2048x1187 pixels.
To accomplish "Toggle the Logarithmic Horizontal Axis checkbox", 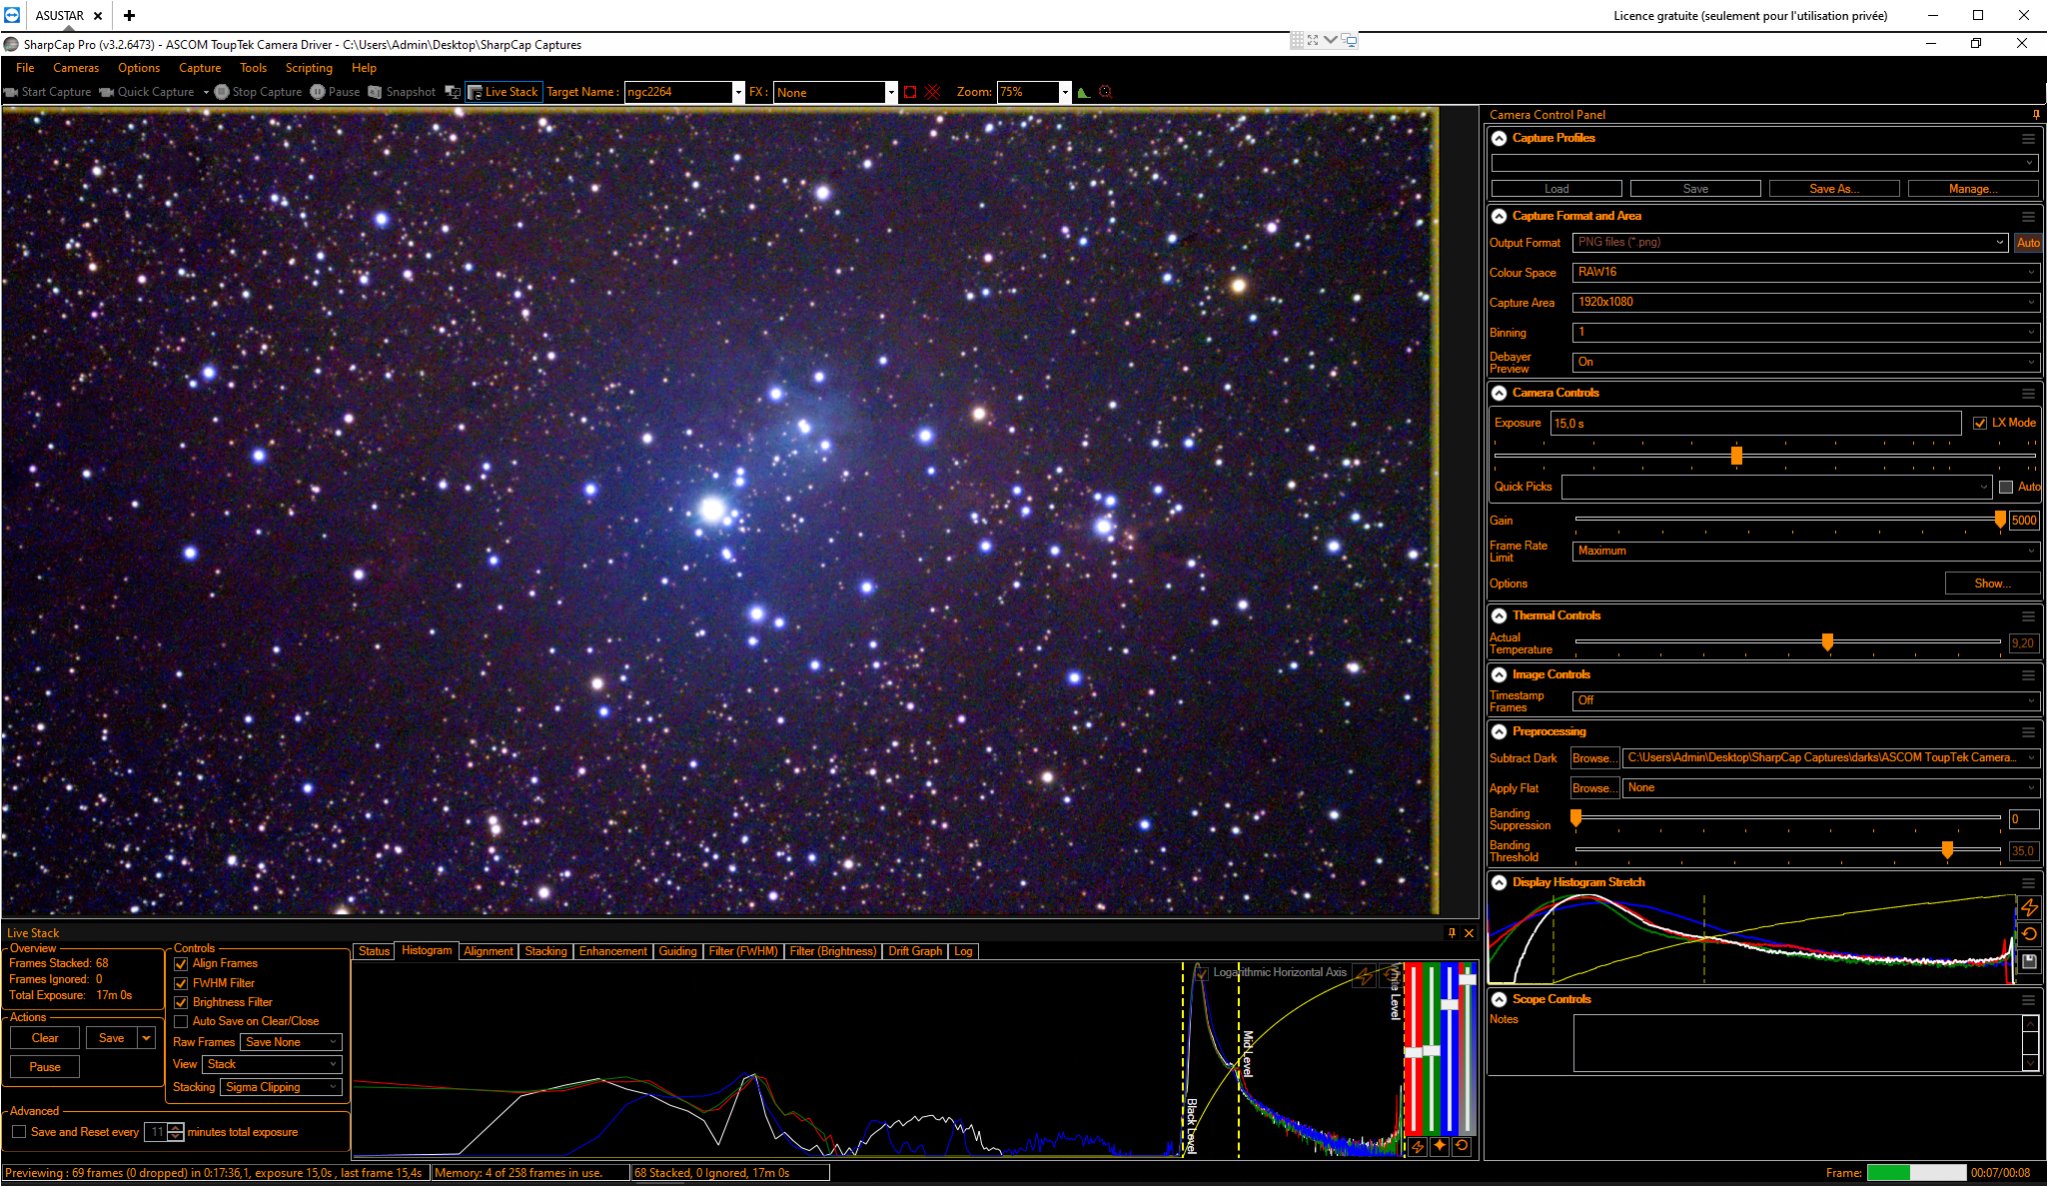I will point(1202,973).
